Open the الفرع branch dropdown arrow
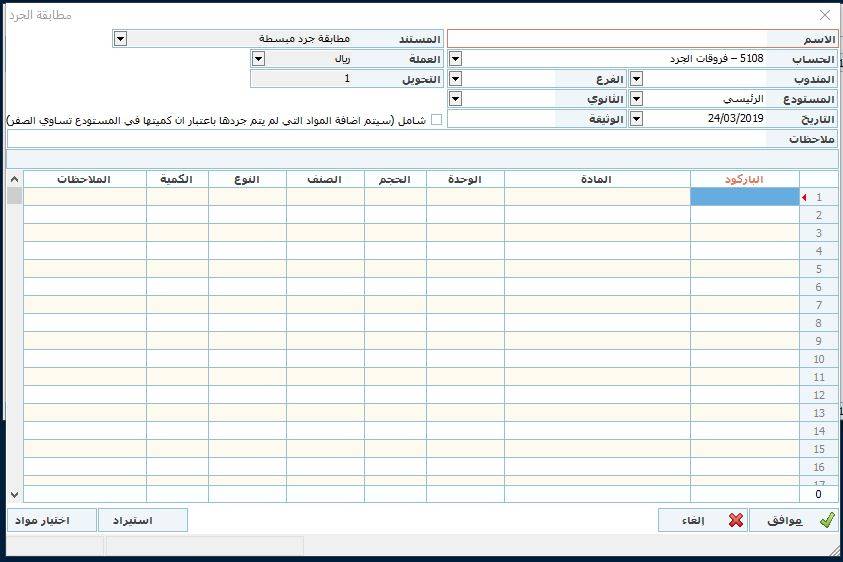Viewport: 843px width, 562px height. pos(455,79)
